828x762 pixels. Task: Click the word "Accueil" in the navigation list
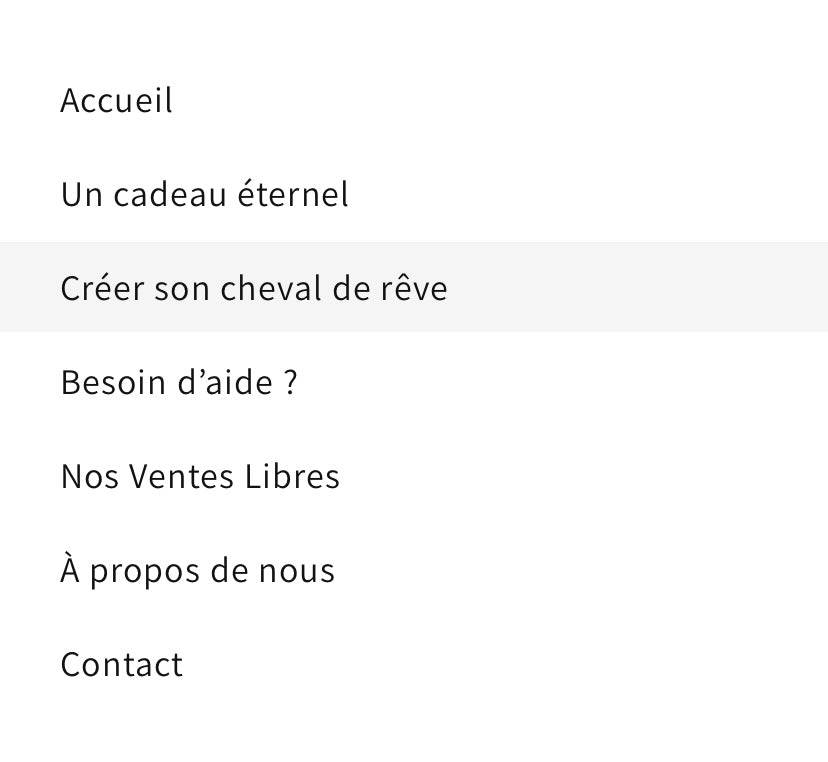tap(116, 100)
